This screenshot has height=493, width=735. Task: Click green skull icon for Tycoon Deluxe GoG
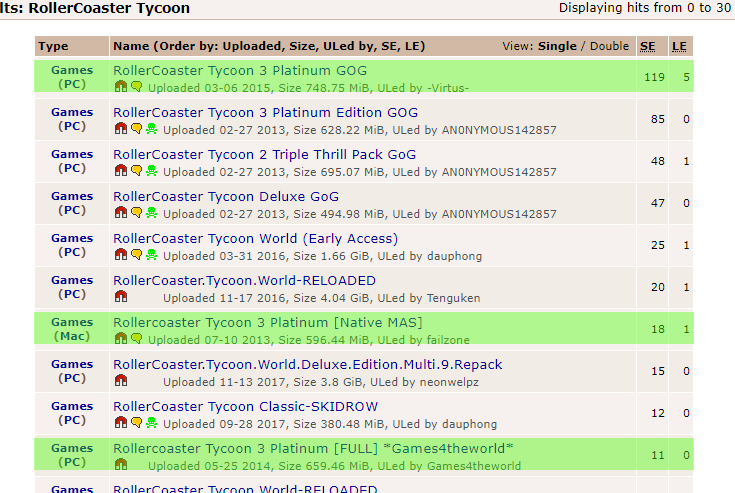point(151,212)
